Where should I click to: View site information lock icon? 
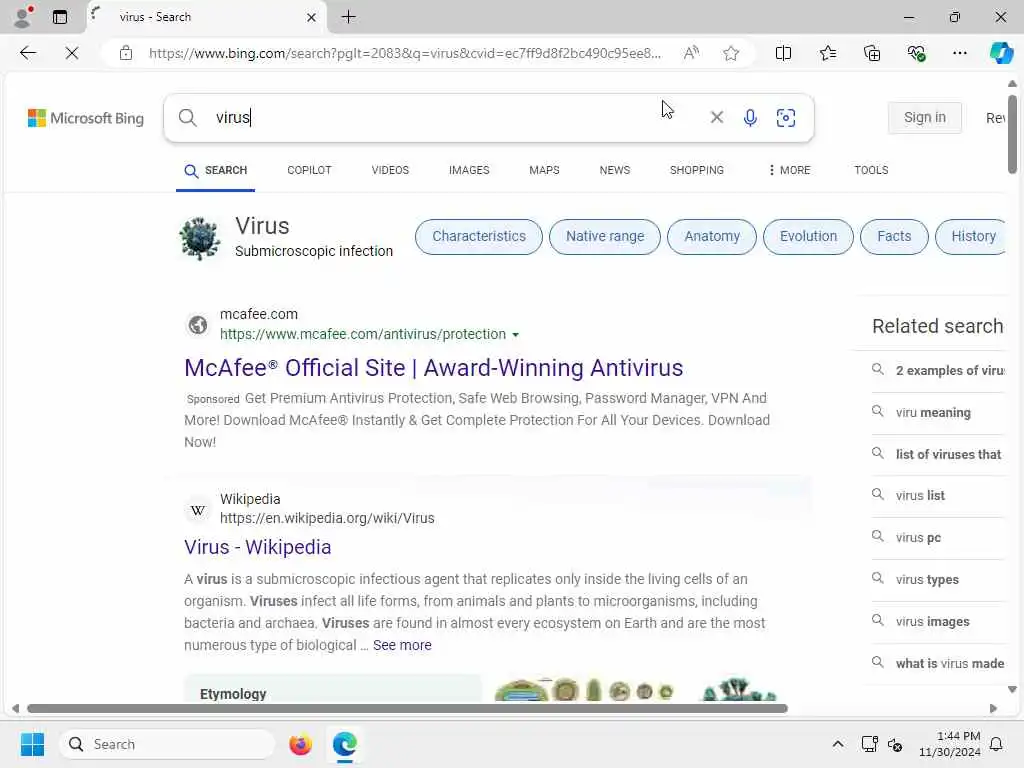point(125,53)
